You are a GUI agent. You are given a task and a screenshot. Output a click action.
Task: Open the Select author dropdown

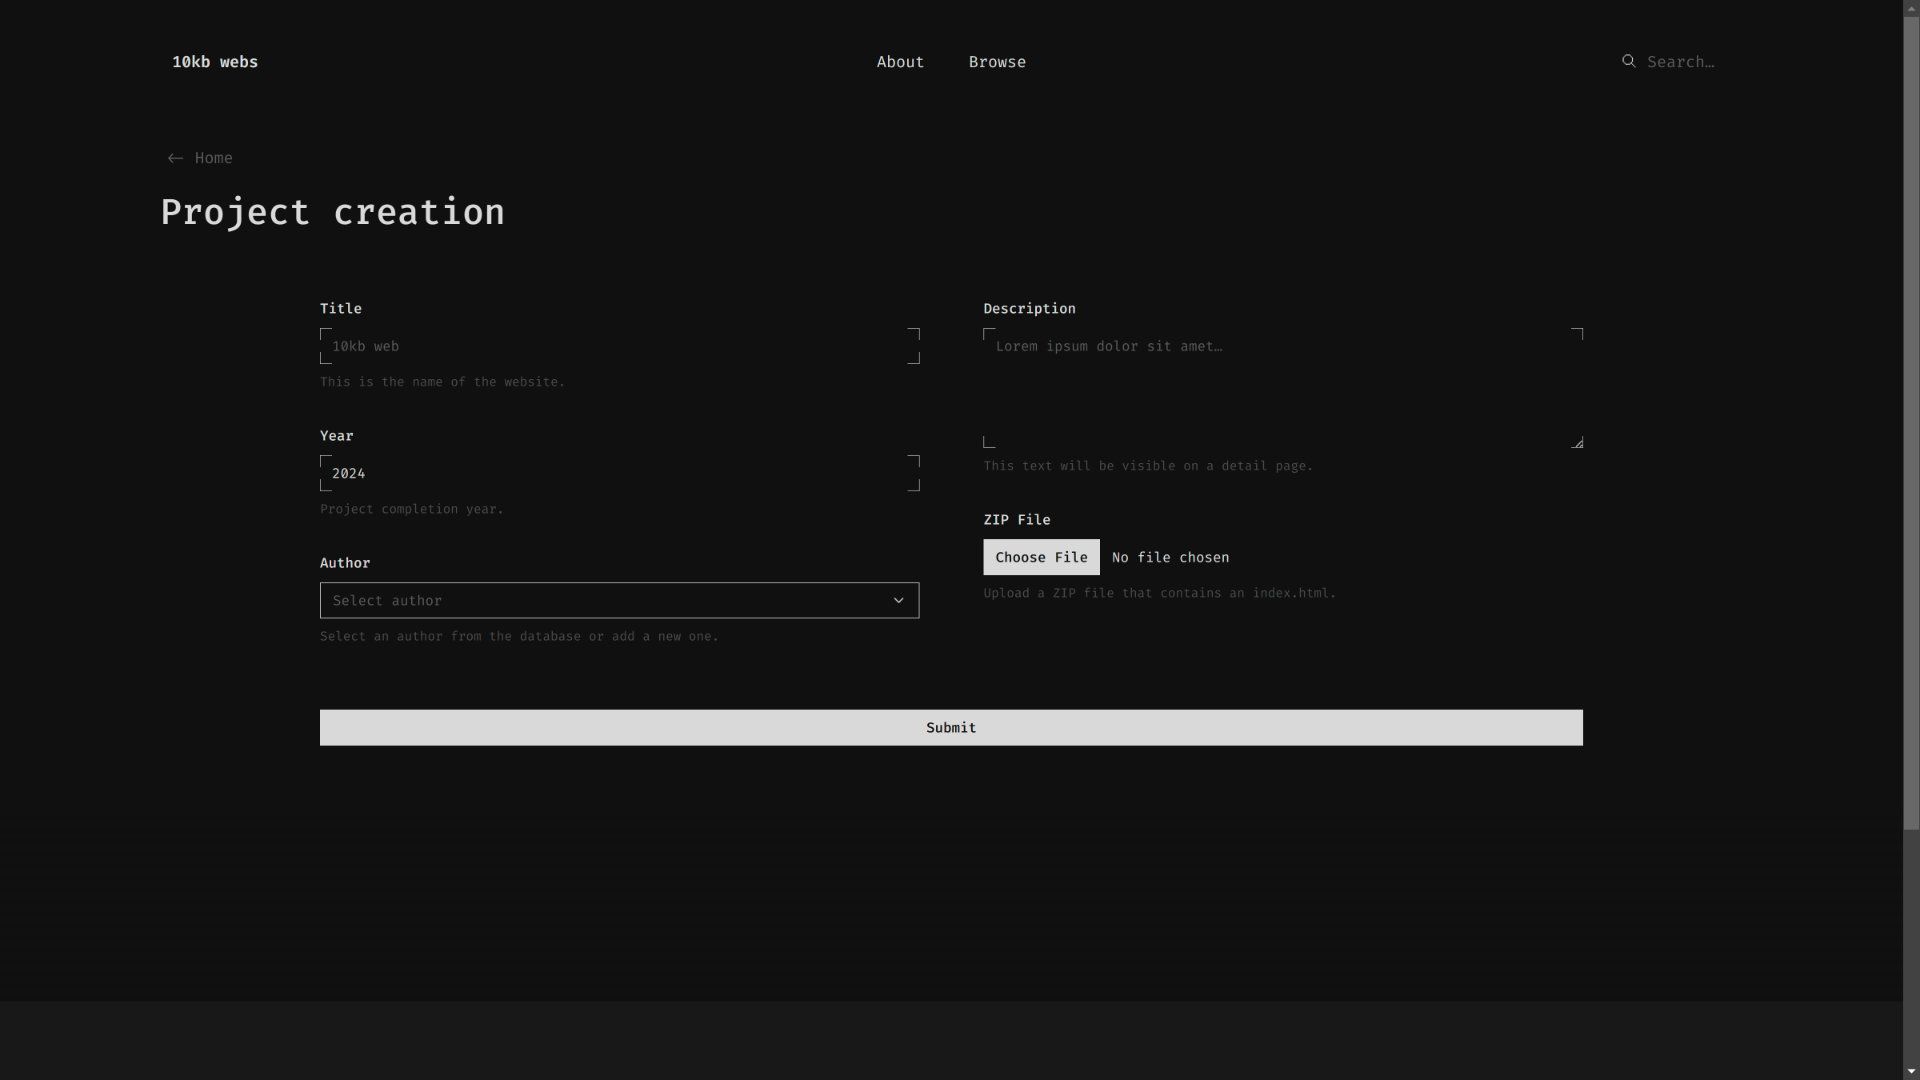tap(600, 600)
